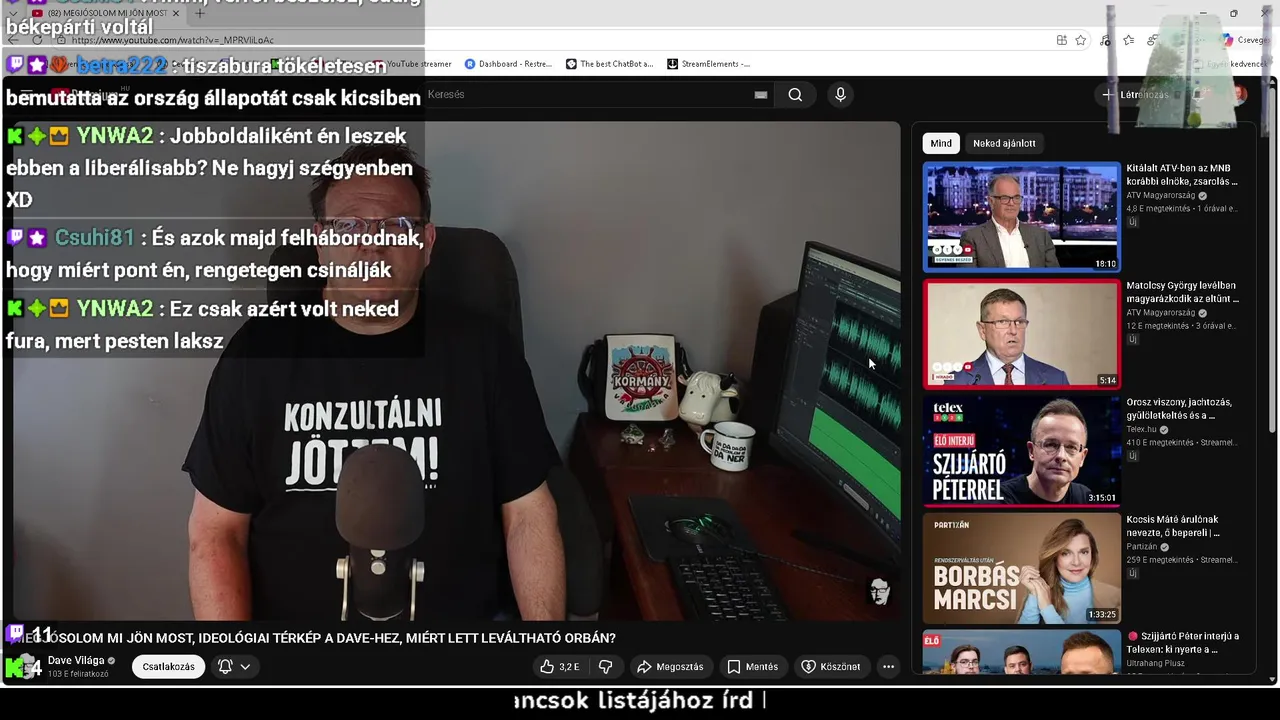Open the Borbás Marcsi Partizán thumbnail
The width and height of the screenshot is (1280, 720).
(x=1021, y=567)
